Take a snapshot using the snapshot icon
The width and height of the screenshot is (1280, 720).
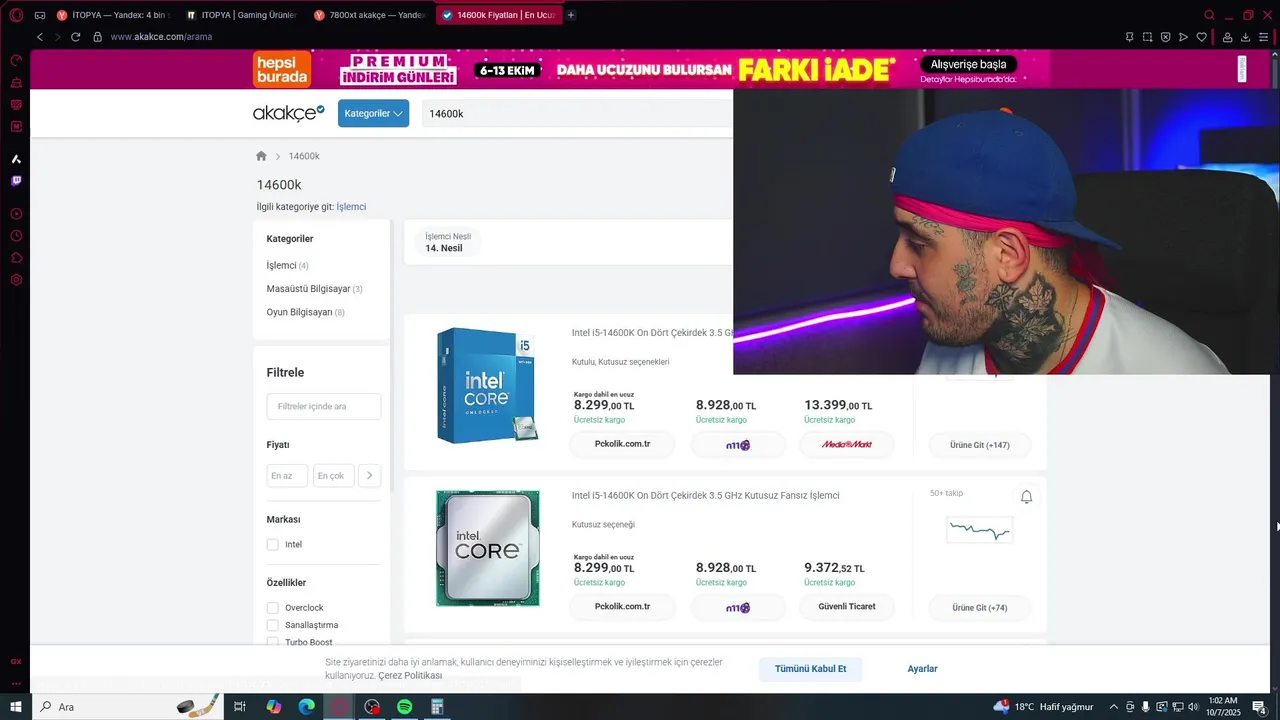point(1148,37)
